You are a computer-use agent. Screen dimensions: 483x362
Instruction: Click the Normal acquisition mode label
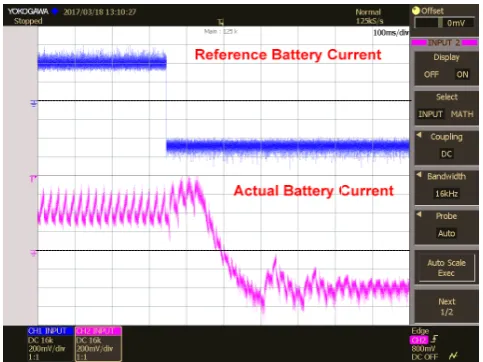click(368, 12)
